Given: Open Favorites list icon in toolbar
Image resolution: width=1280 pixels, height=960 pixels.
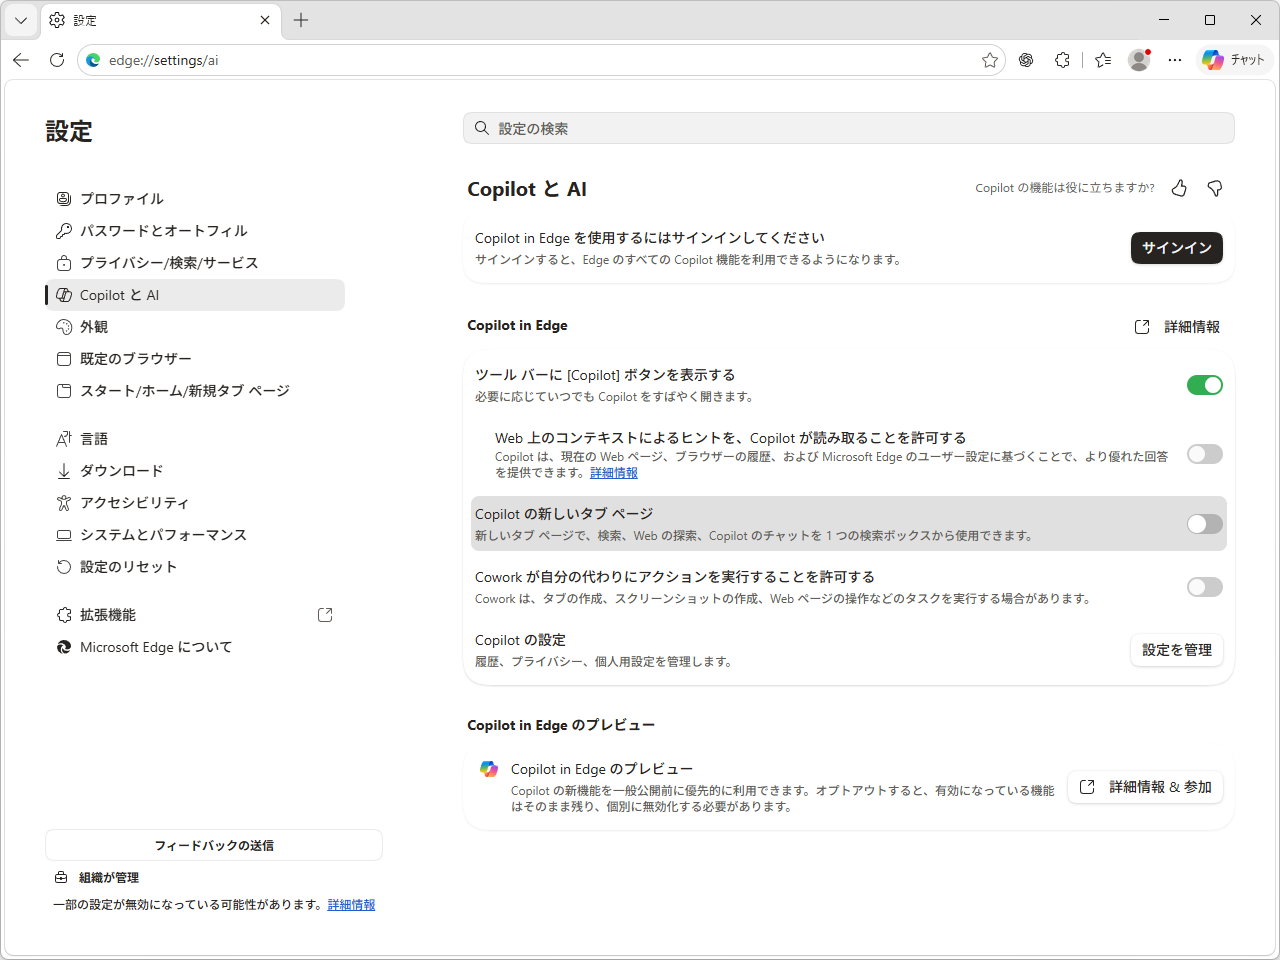Looking at the screenshot, I should pos(1103,60).
